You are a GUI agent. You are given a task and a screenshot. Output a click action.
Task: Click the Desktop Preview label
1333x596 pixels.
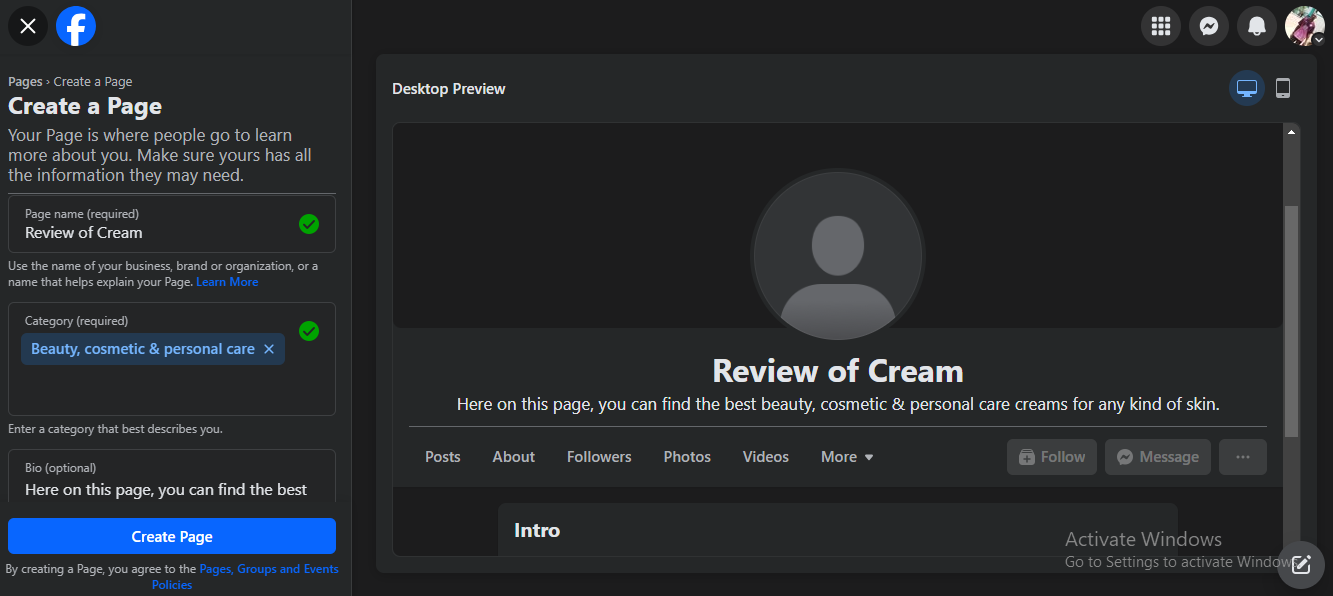point(449,89)
